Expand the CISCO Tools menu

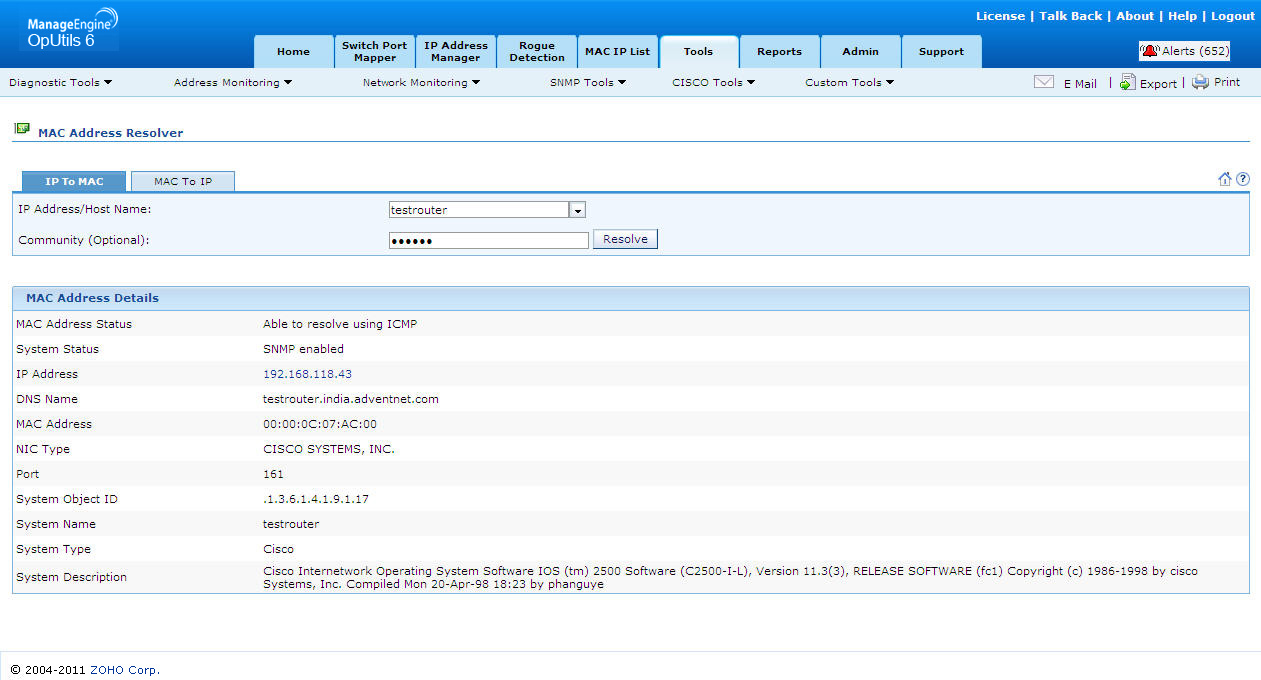pyautogui.click(x=713, y=83)
